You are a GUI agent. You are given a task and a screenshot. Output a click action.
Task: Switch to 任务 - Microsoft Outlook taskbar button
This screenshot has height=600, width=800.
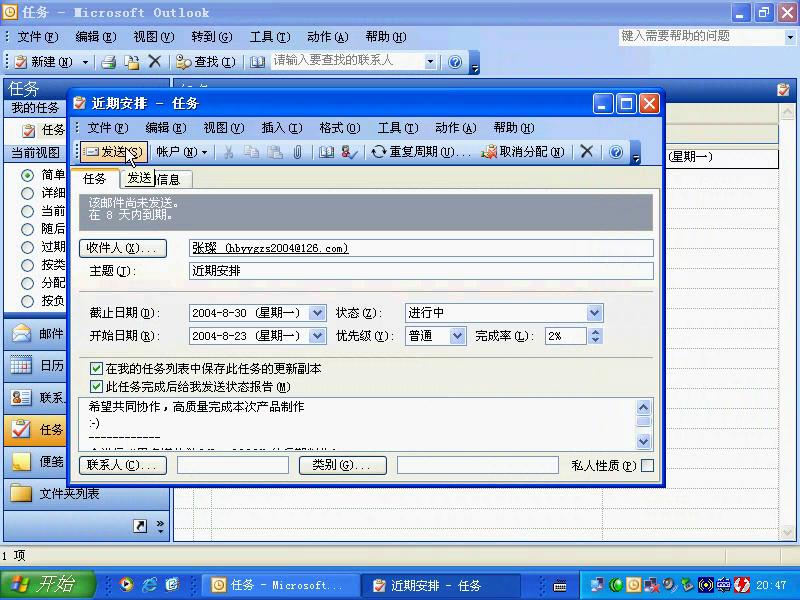tap(280, 585)
